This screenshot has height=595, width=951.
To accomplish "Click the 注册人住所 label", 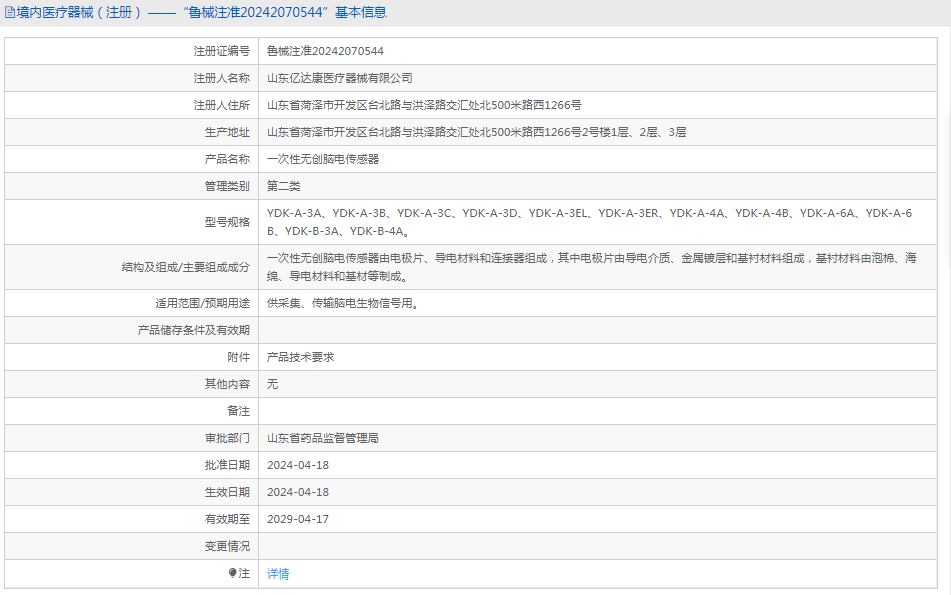I will pos(221,106).
